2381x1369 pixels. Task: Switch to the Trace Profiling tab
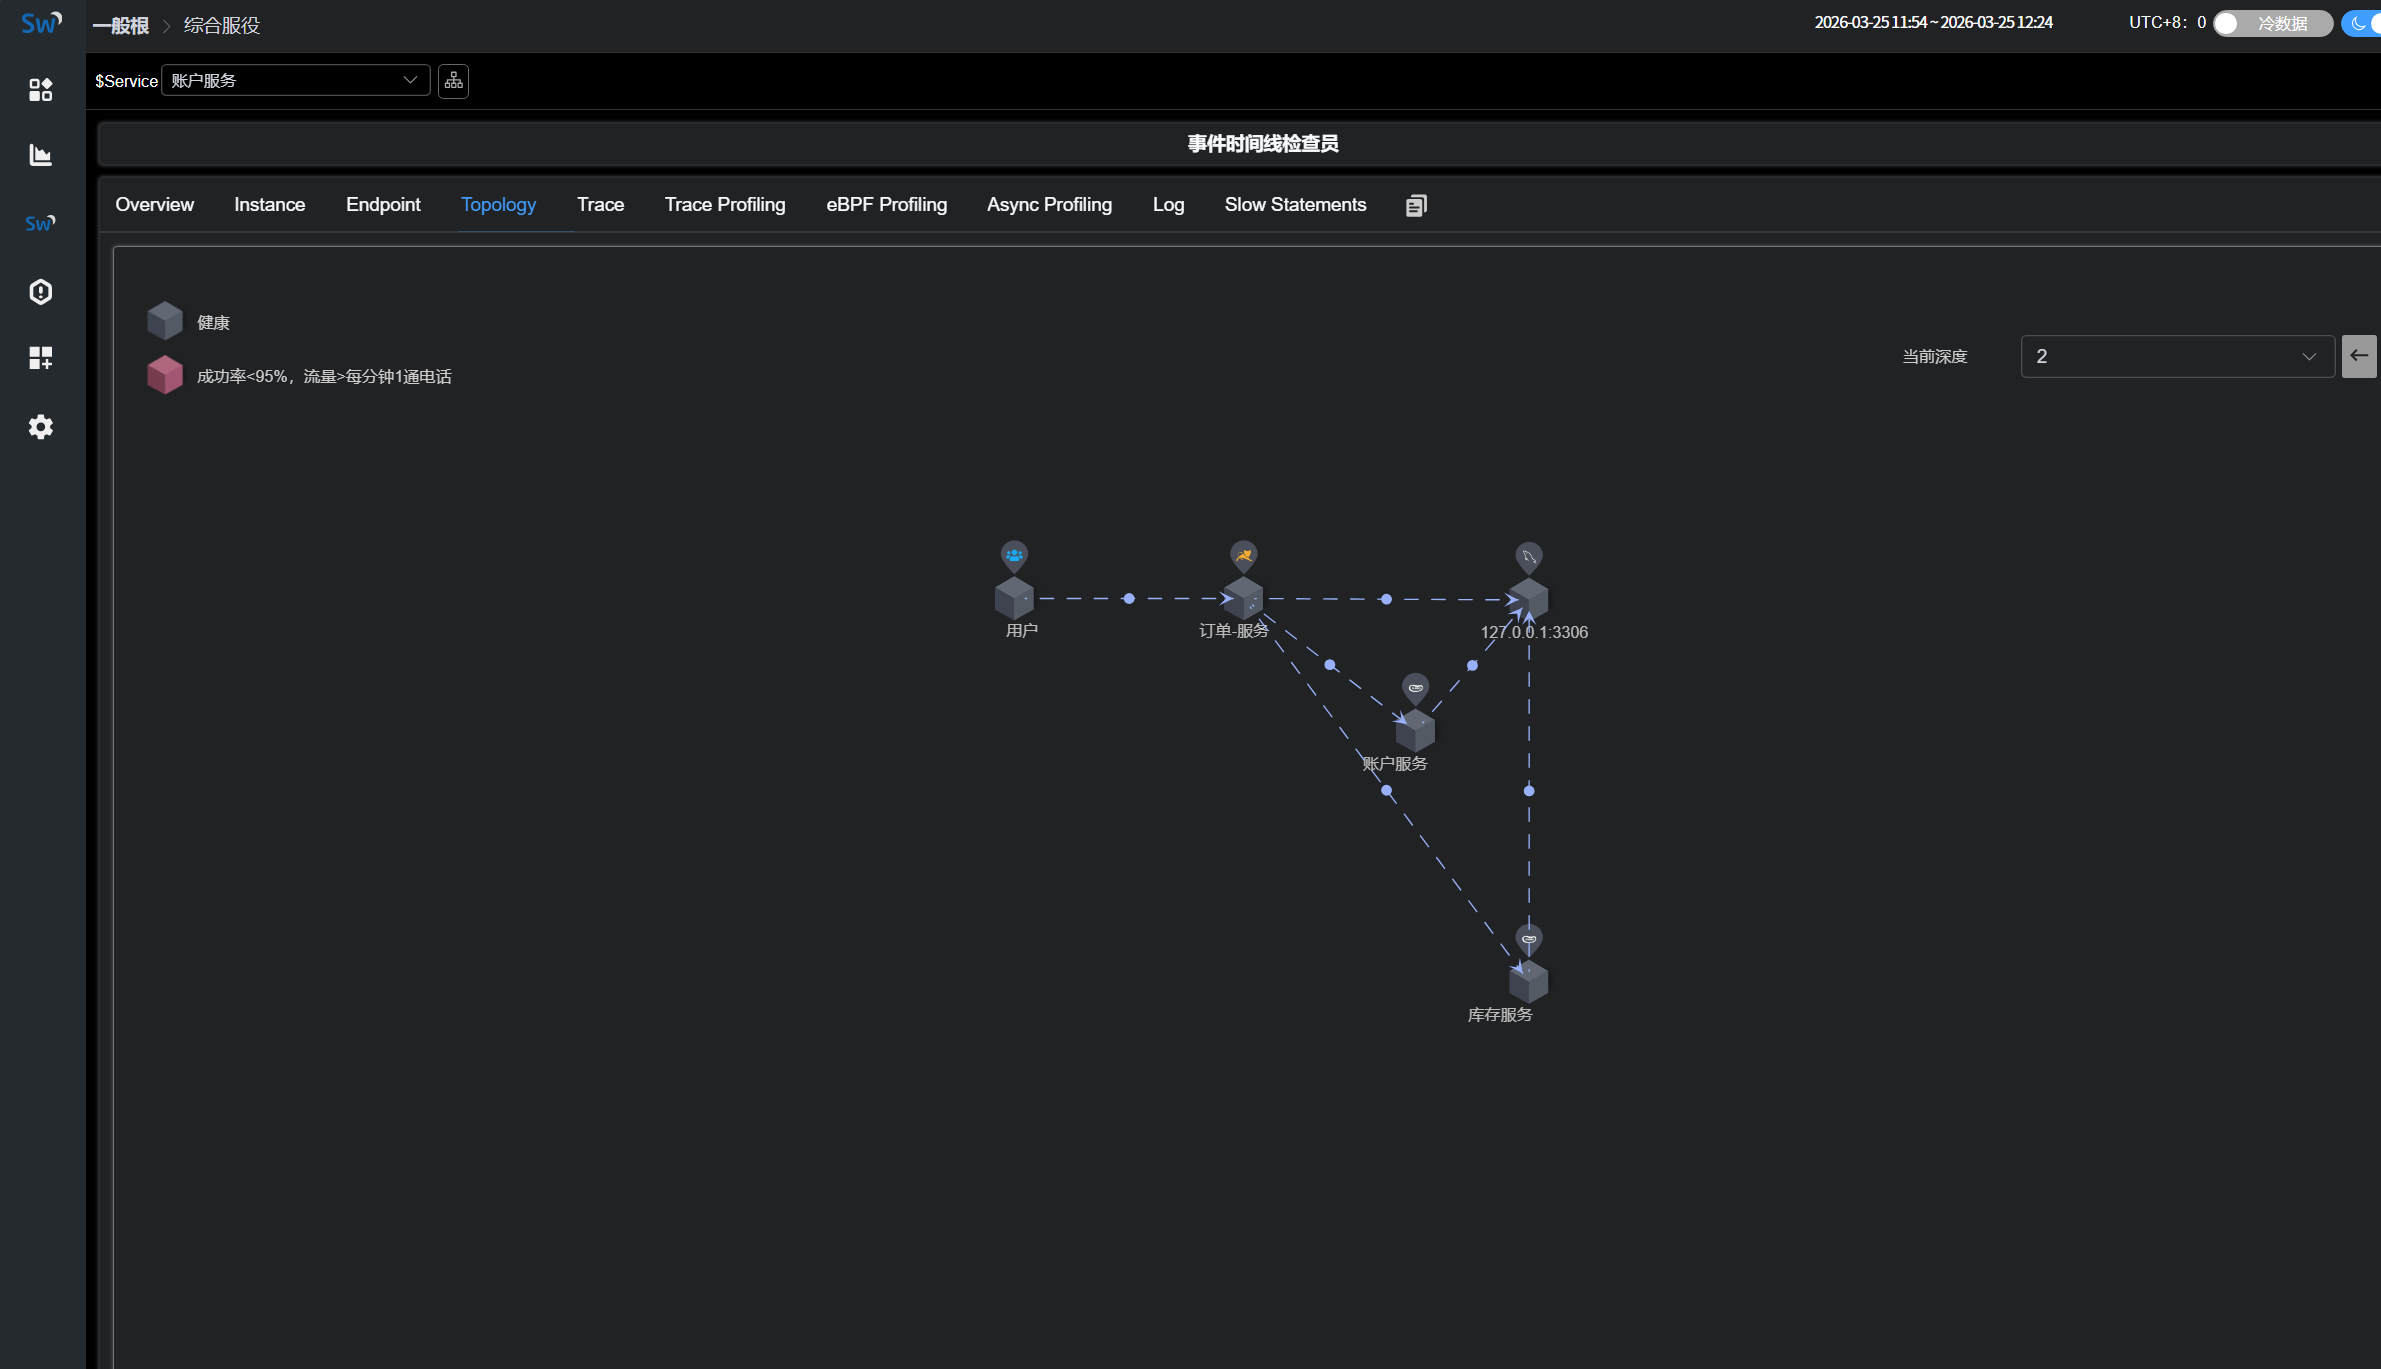click(725, 205)
